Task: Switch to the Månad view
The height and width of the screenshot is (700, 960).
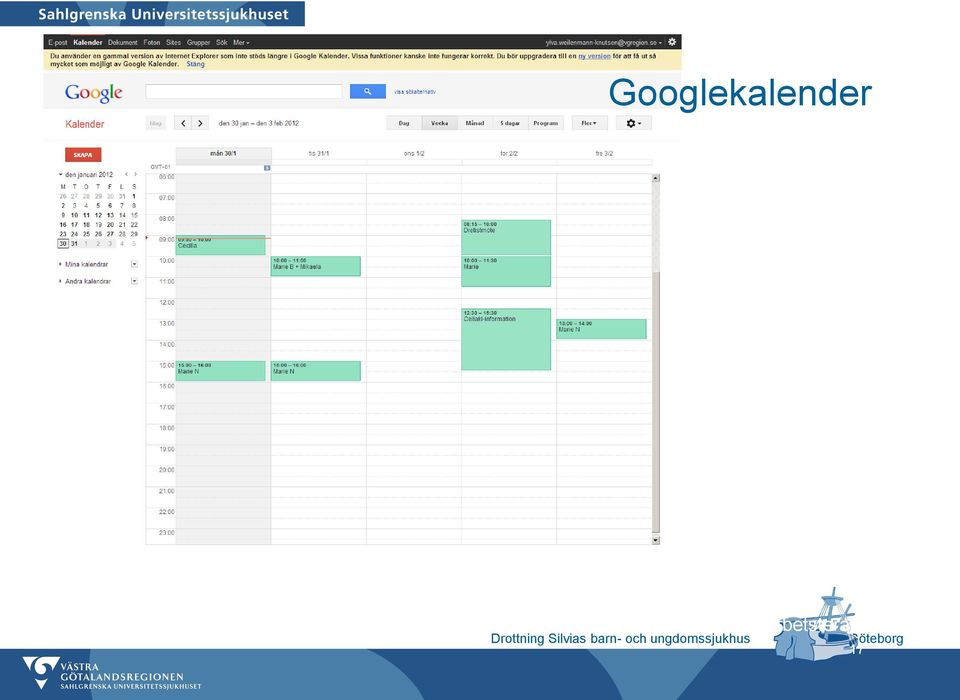Action: coord(474,123)
